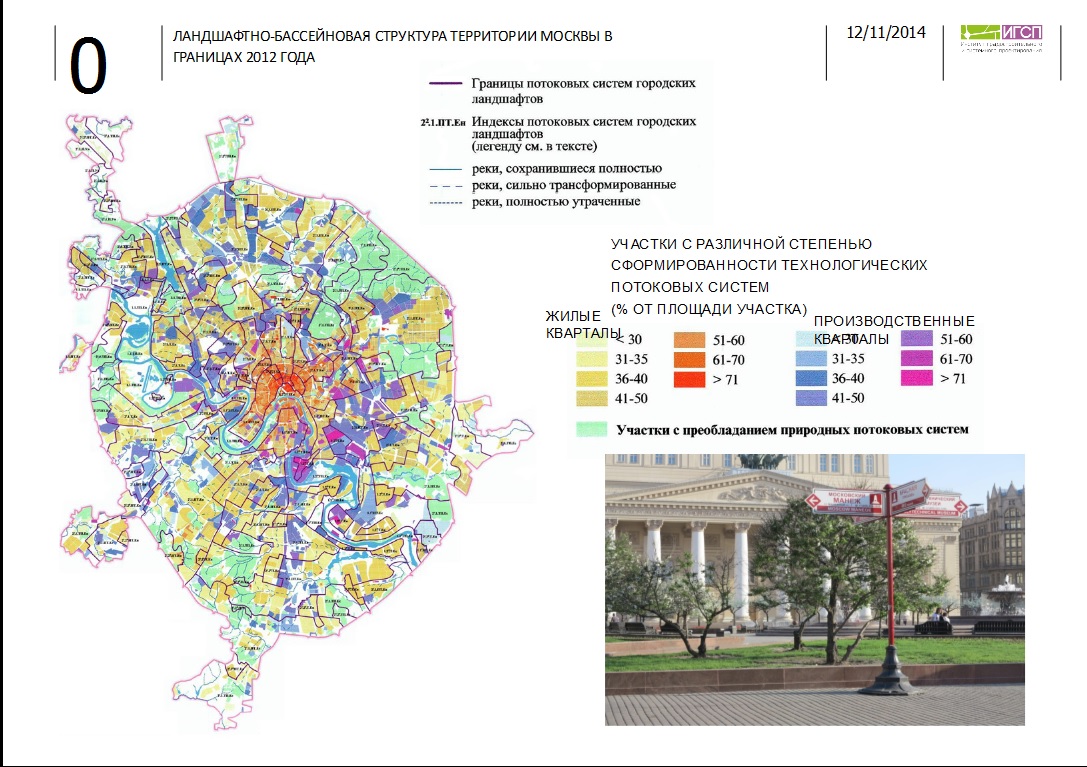The width and height of the screenshot is (1087, 767).
Task: Select legend label 'реки, сохранившиеся полностью'
Action: (x=566, y=169)
